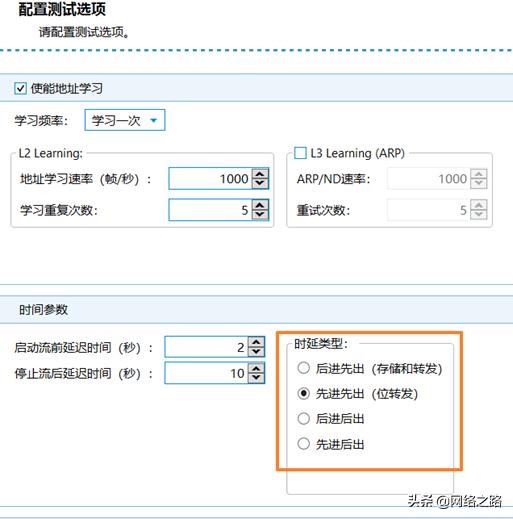The width and height of the screenshot is (513, 519).
Task: Select 后进先出 (存储和转发) radio button
Action: click(x=303, y=368)
